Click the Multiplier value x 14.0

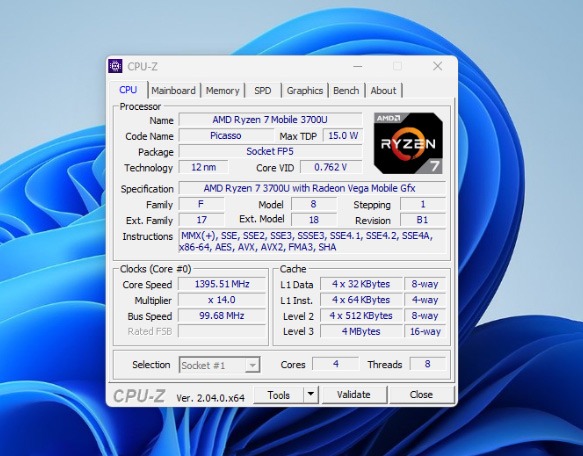point(222,300)
